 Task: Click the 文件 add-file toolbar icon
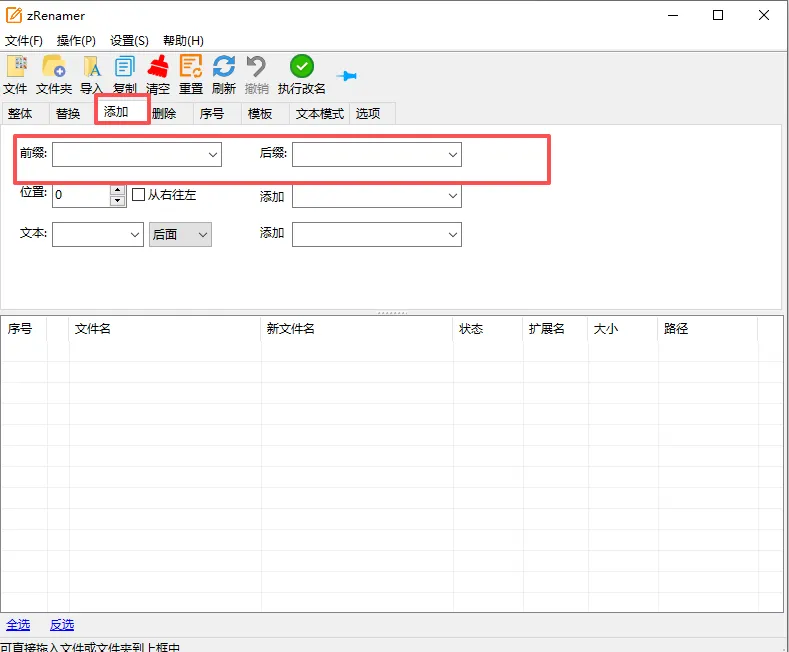tap(16, 67)
